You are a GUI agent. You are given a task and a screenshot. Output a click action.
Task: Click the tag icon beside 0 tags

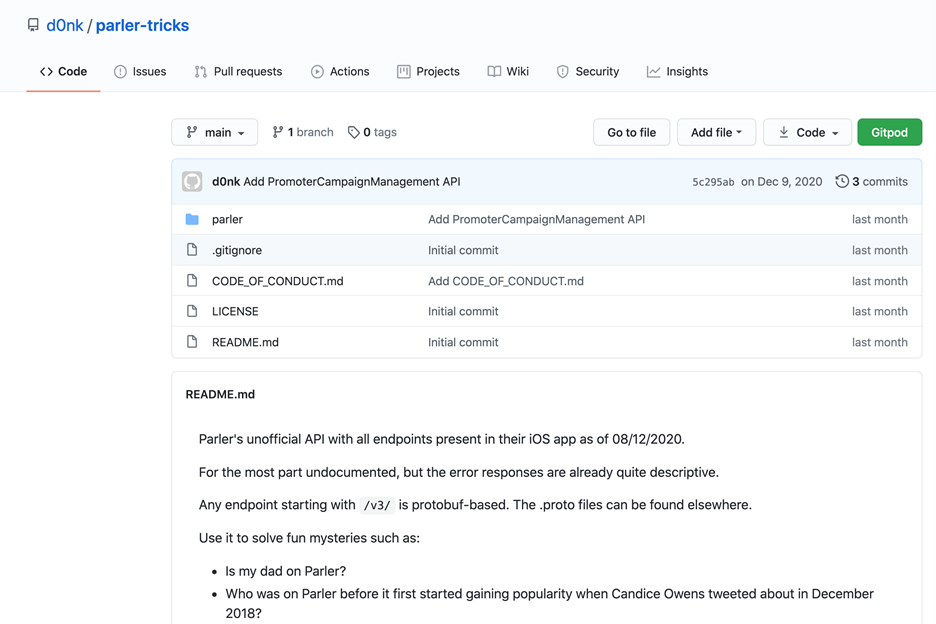point(354,132)
